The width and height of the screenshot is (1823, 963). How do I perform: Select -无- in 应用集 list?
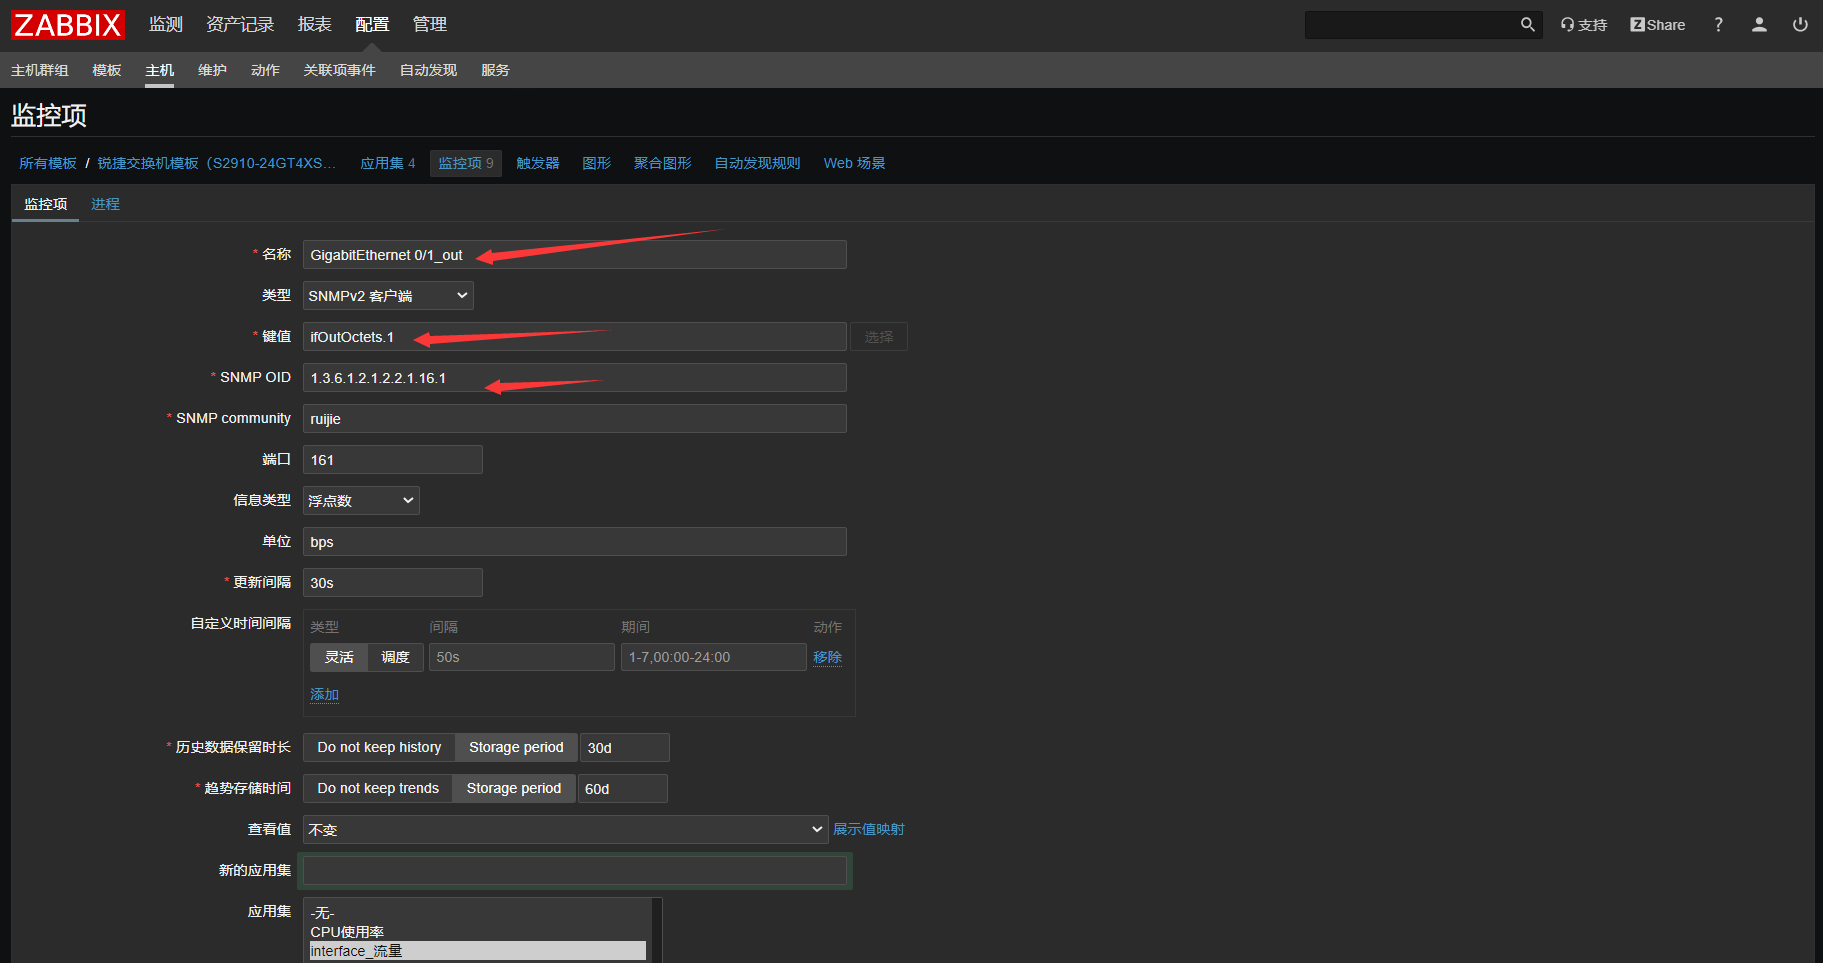click(478, 913)
